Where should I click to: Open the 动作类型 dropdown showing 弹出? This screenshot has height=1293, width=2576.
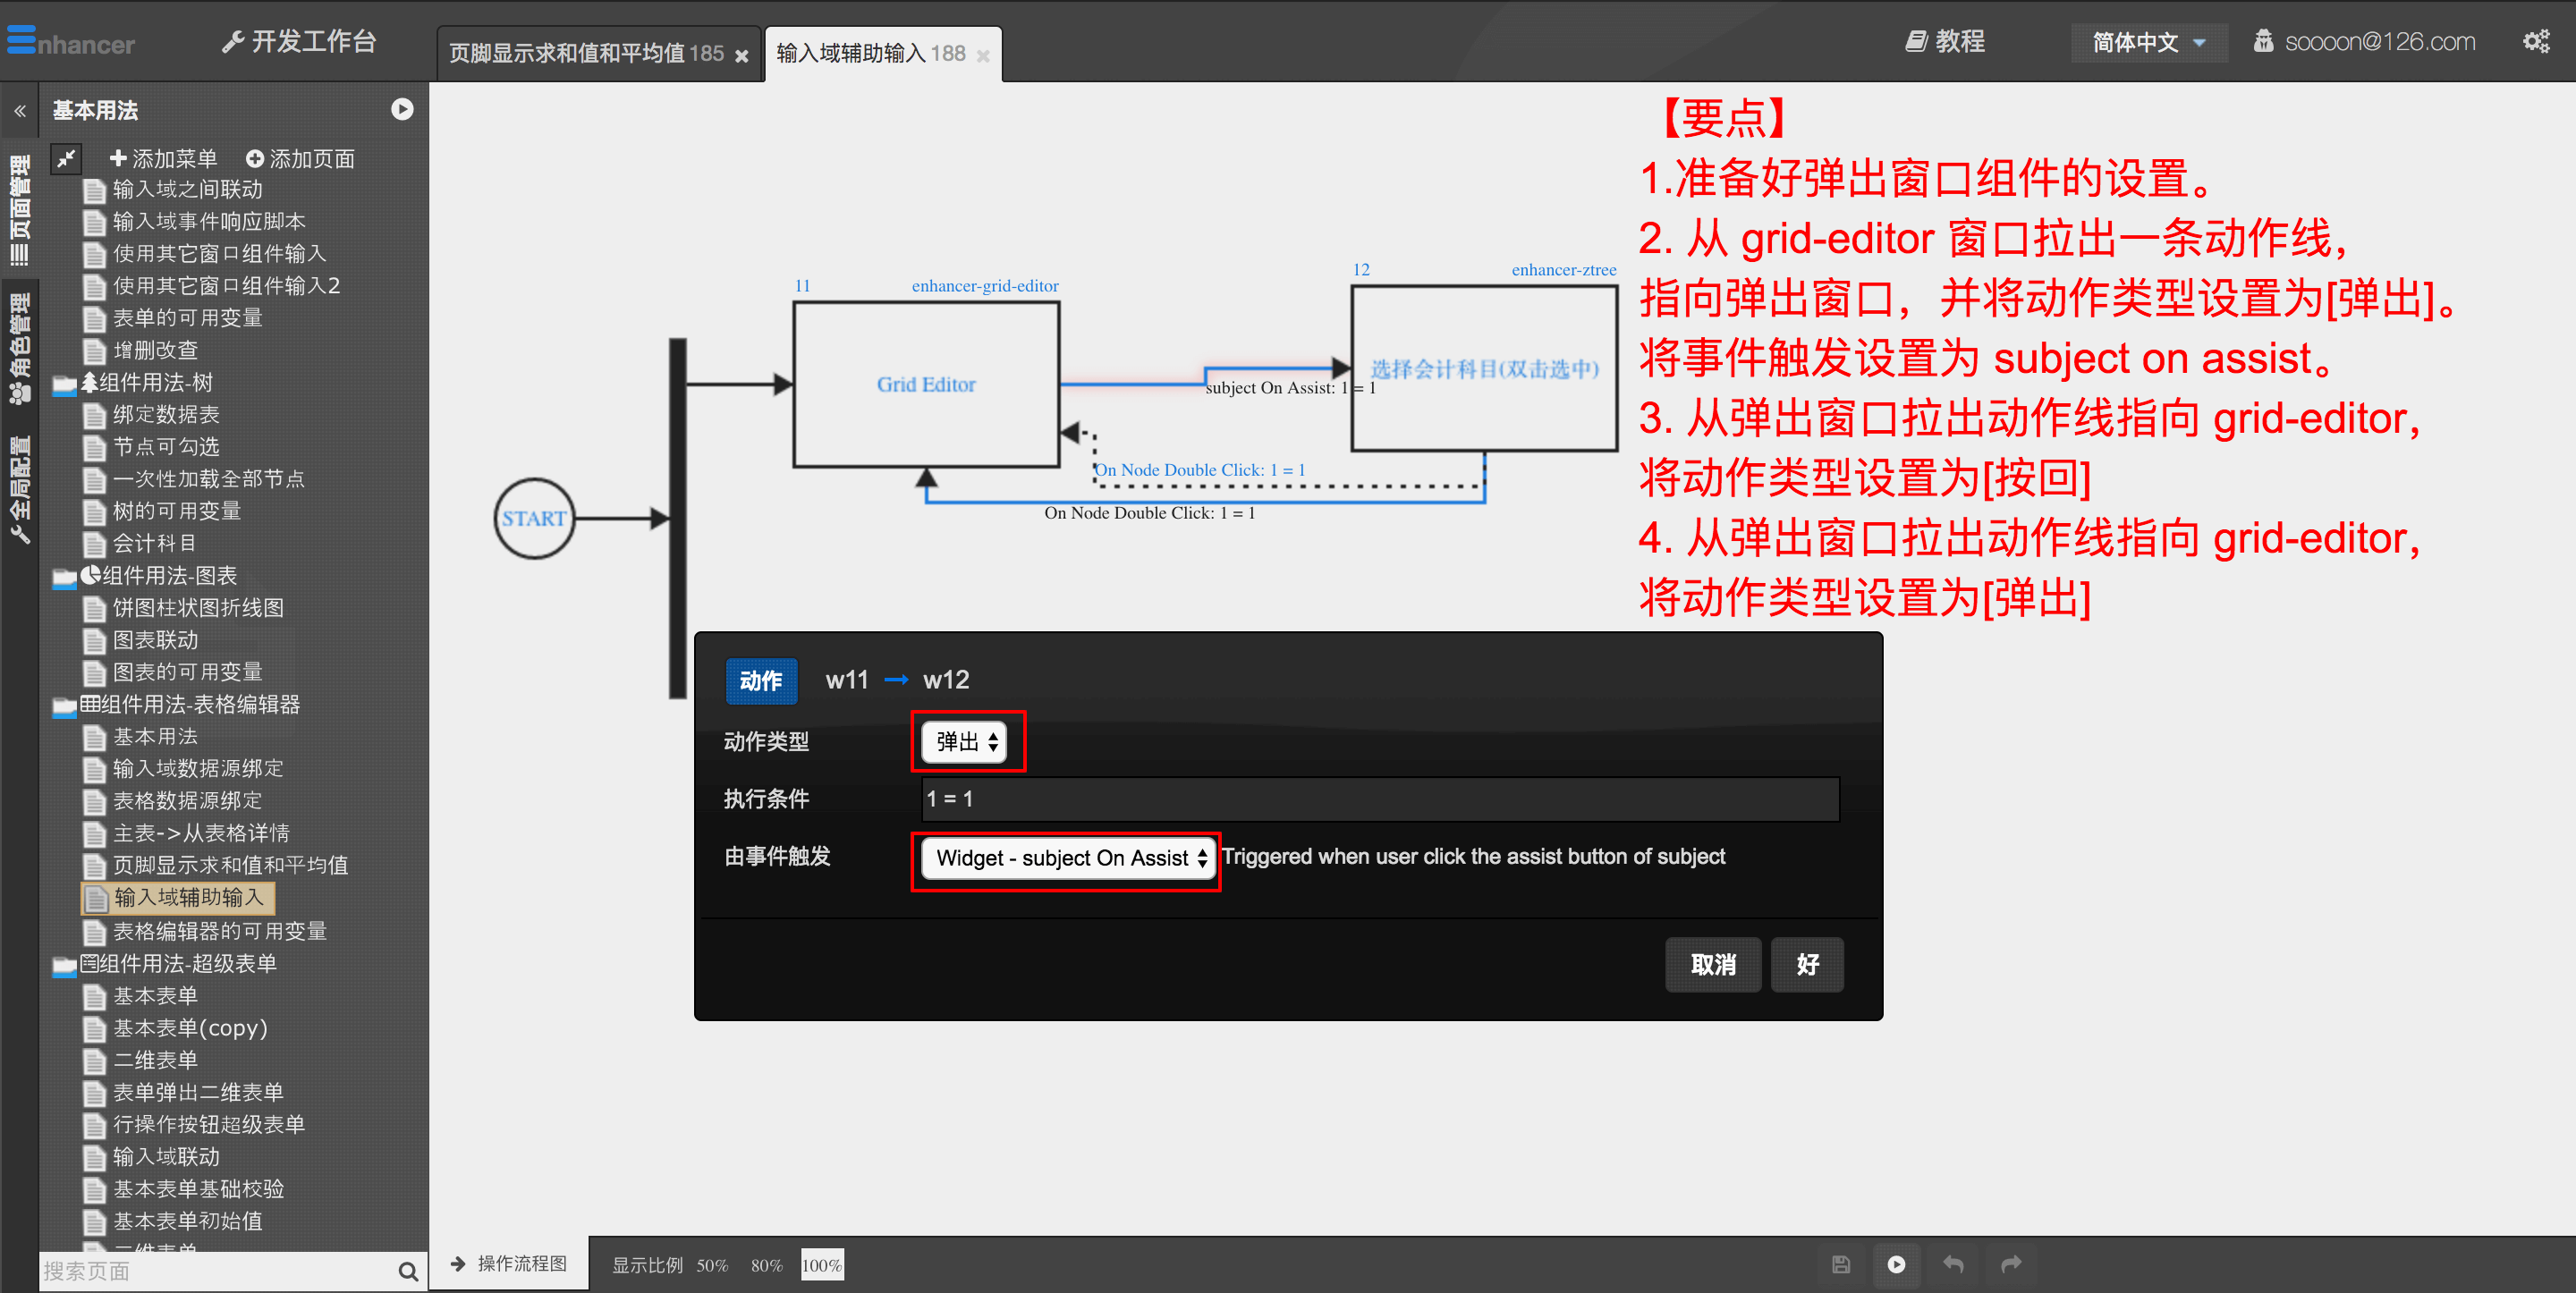point(965,741)
